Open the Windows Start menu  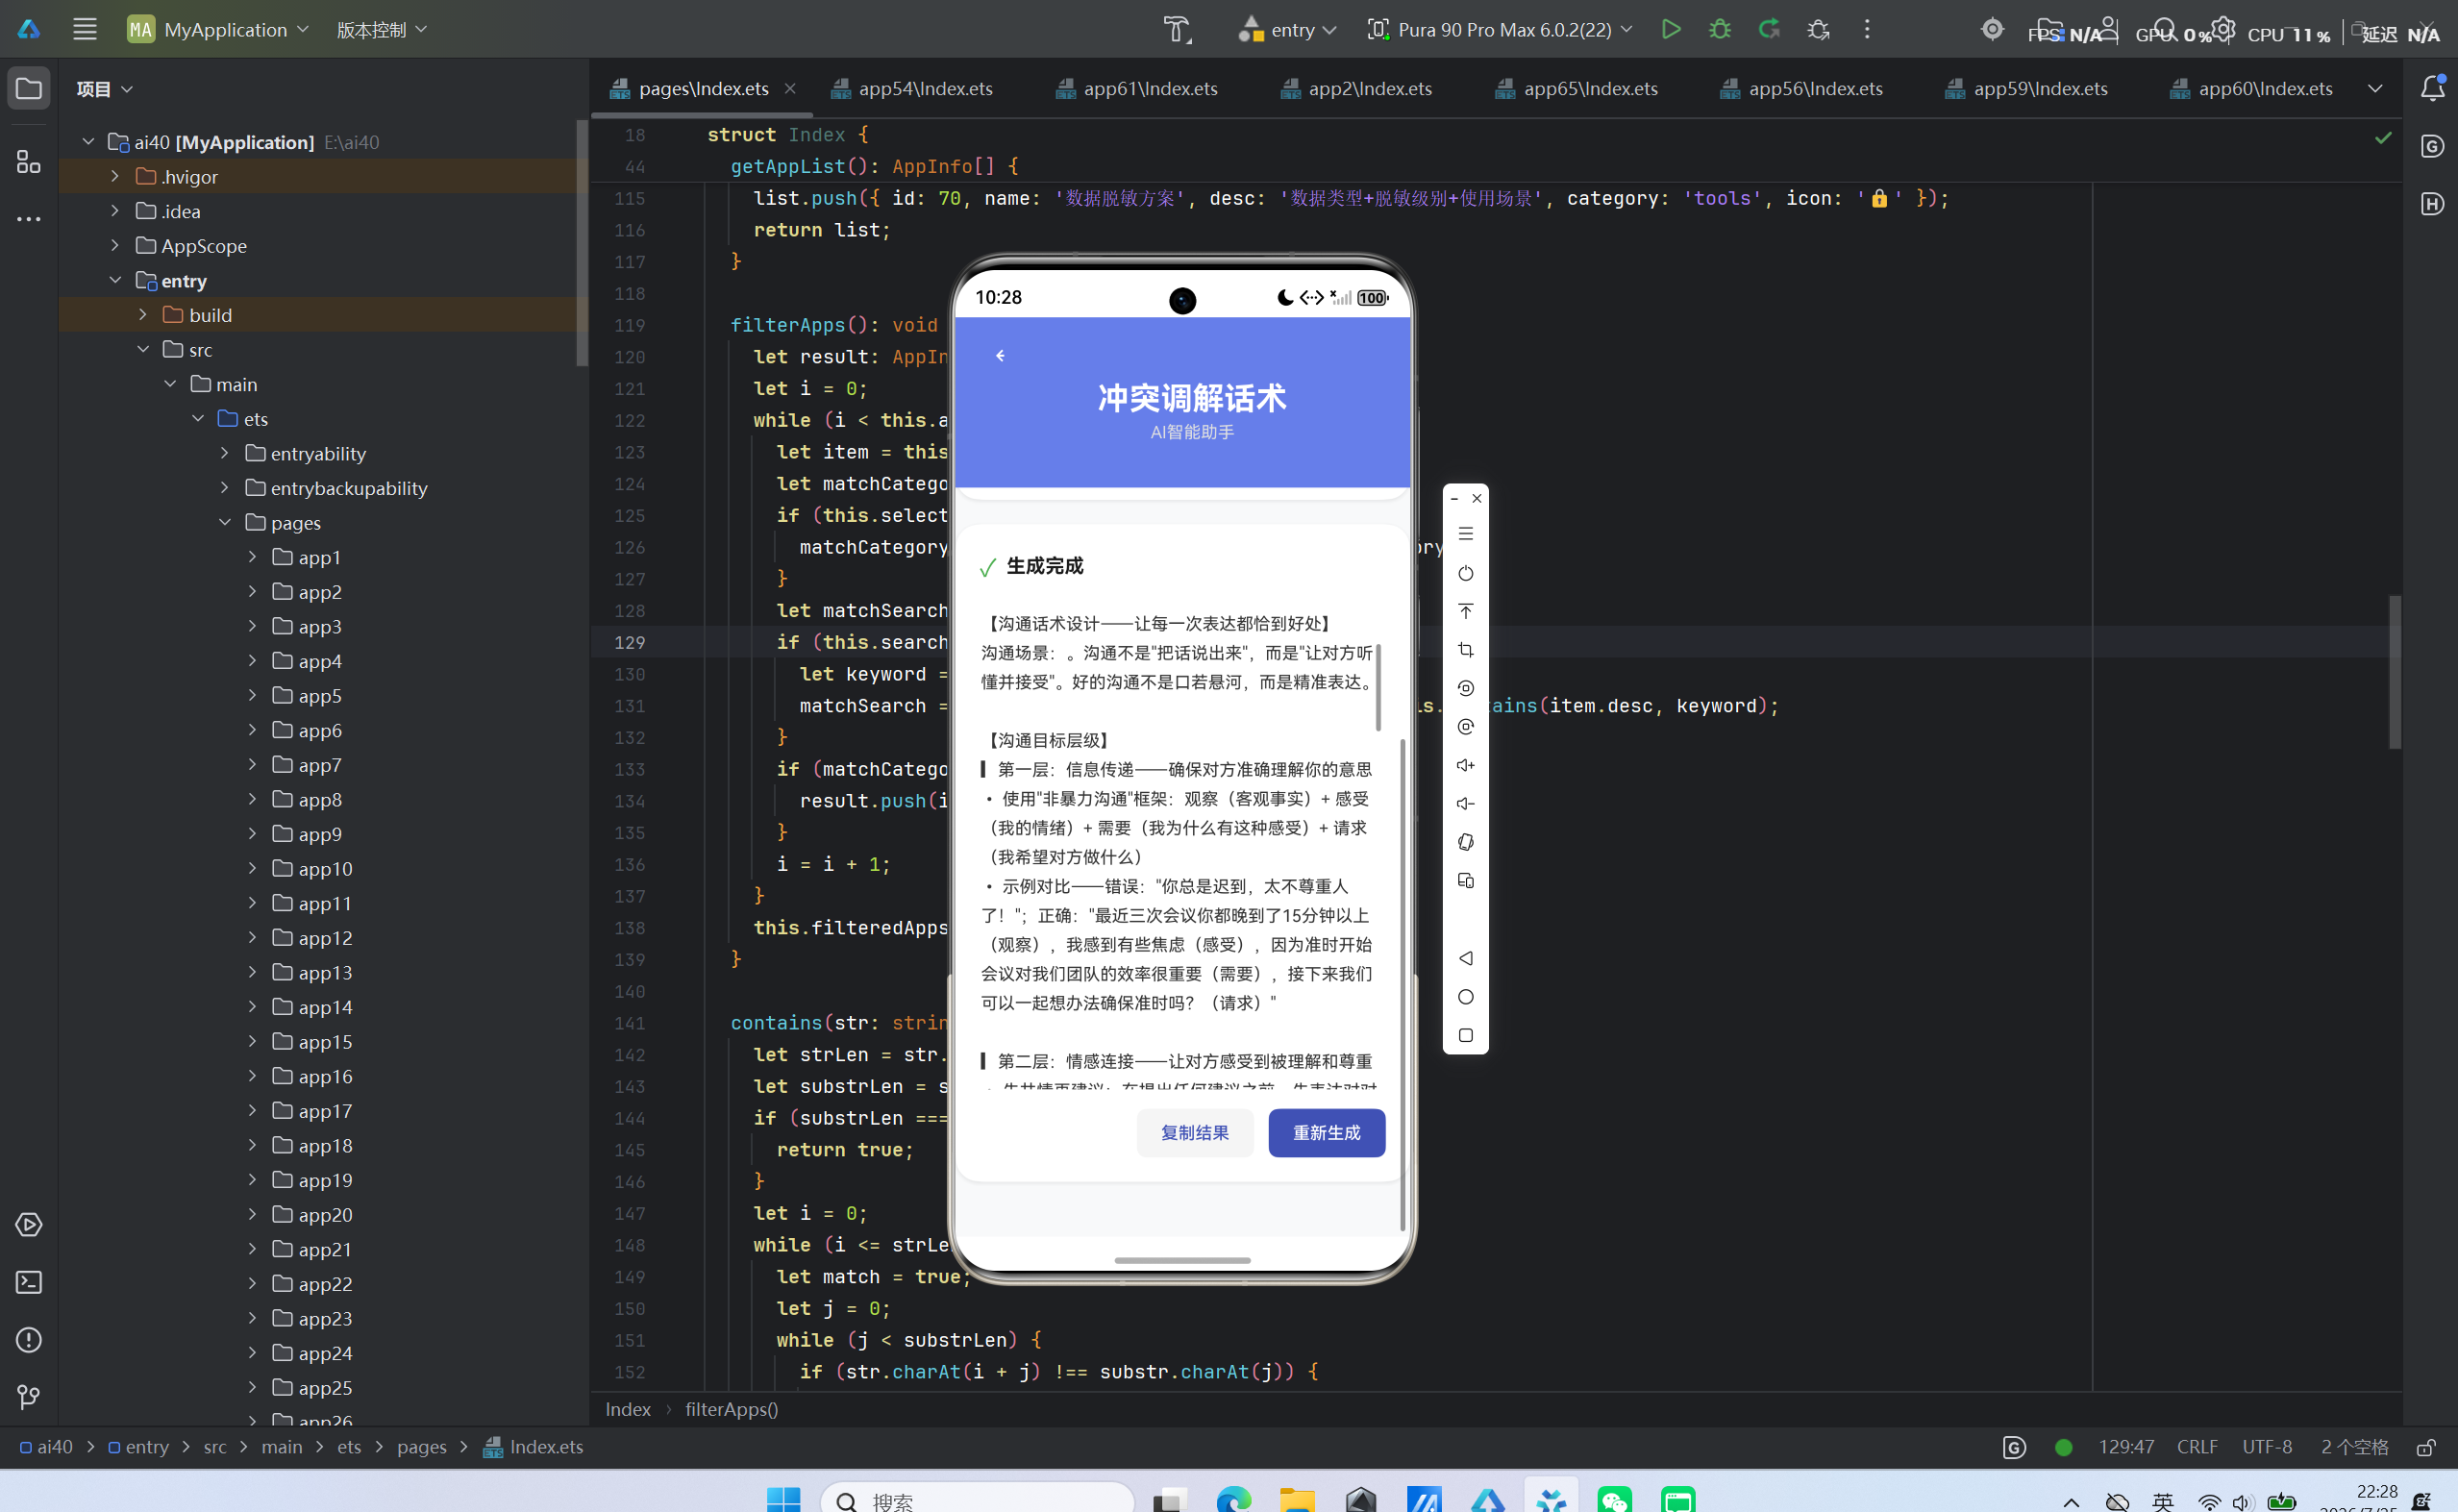click(783, 1500)
